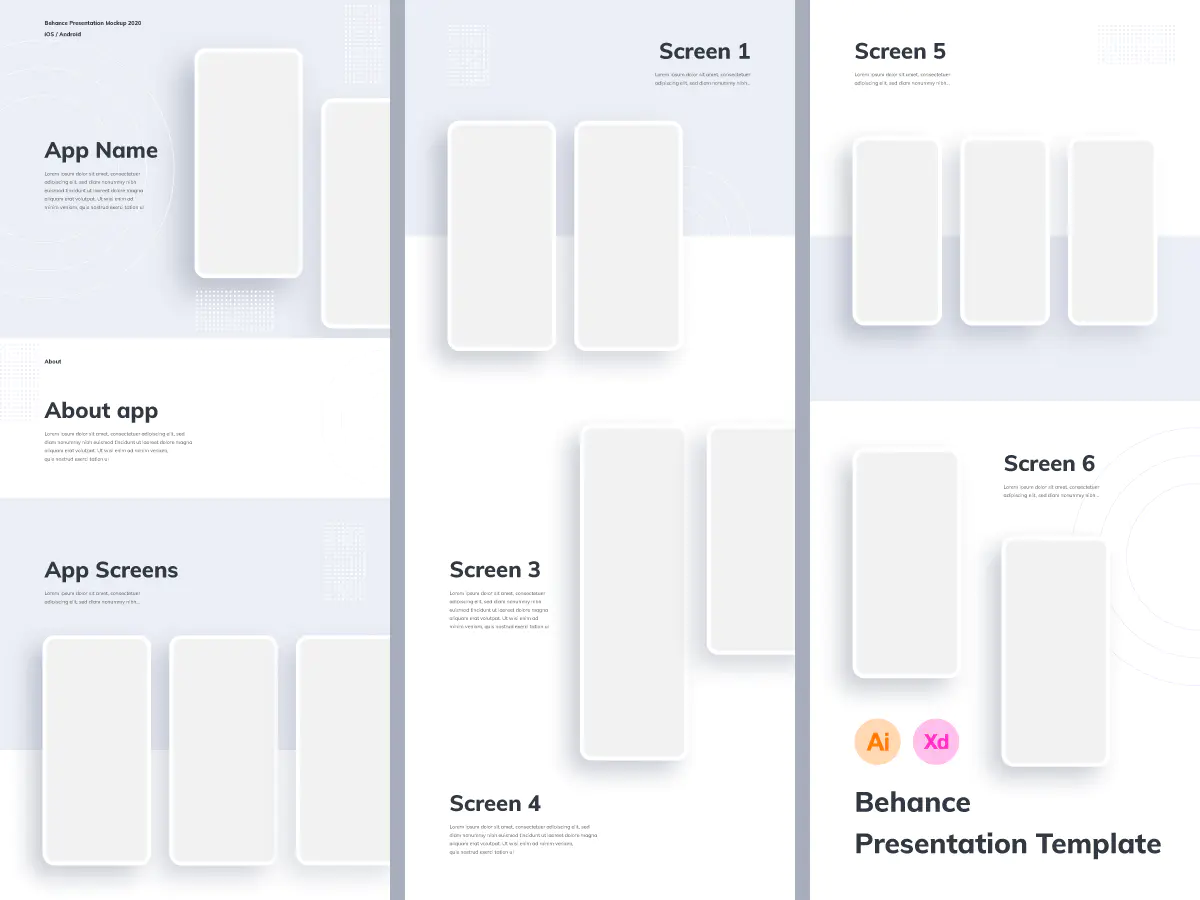Click the orange Ai Illustrator icon

[x=878, y=742]
